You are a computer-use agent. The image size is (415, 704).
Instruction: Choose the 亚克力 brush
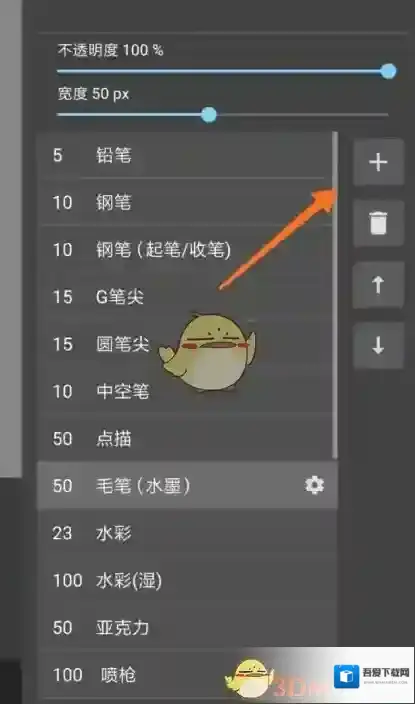[187, 628]
